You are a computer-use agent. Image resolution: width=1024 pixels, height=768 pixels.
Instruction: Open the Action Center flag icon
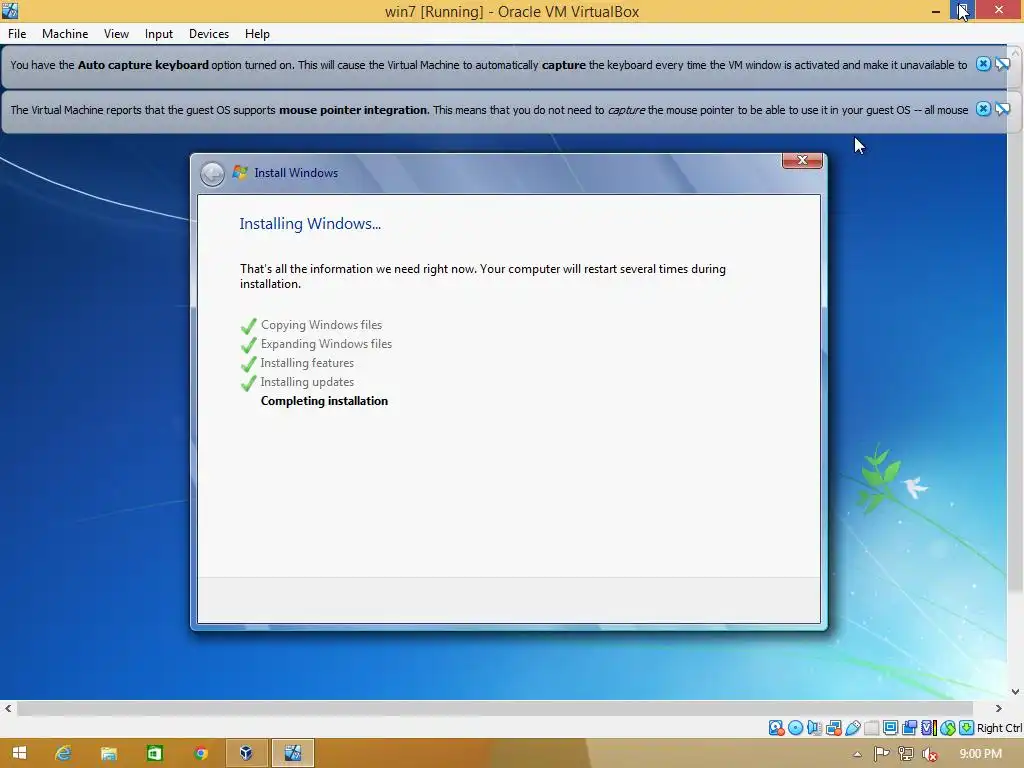click(x=882, y=754)
